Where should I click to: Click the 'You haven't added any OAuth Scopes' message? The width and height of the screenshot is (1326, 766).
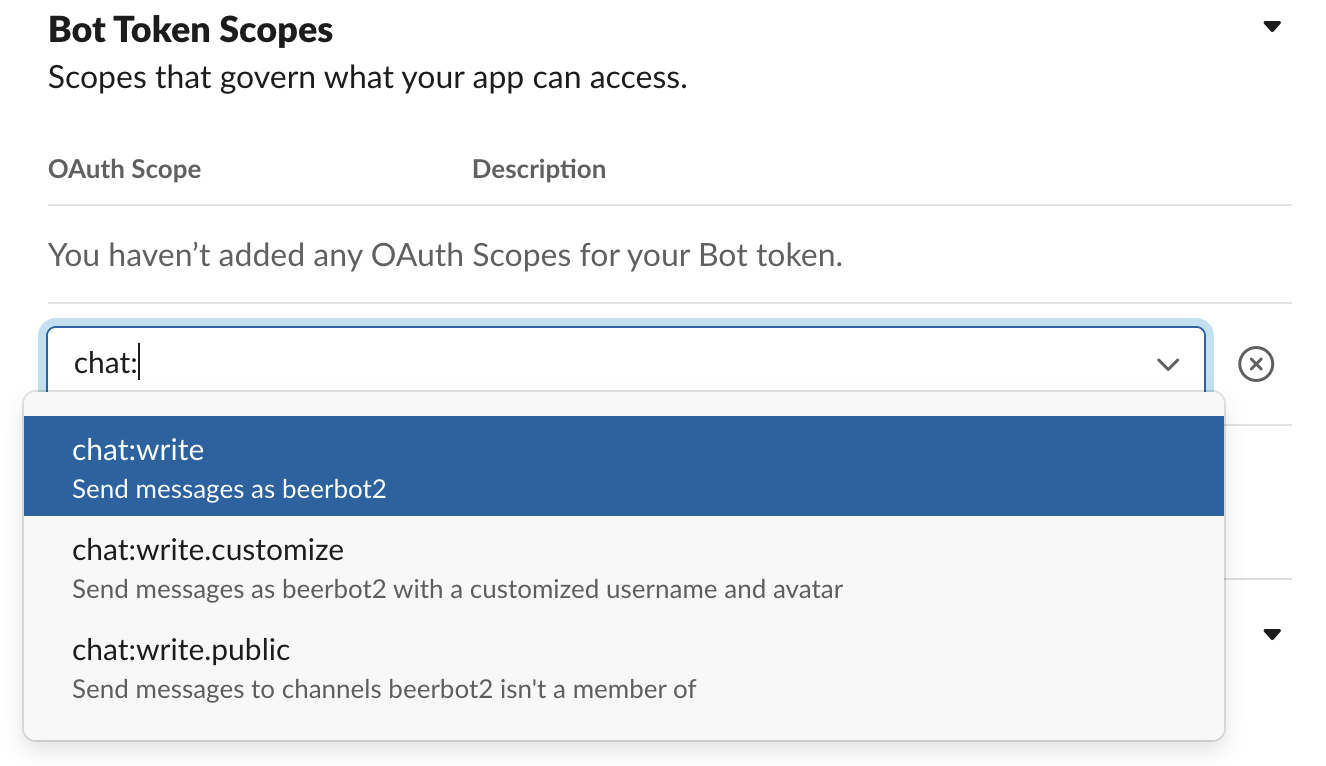point(445,255)
